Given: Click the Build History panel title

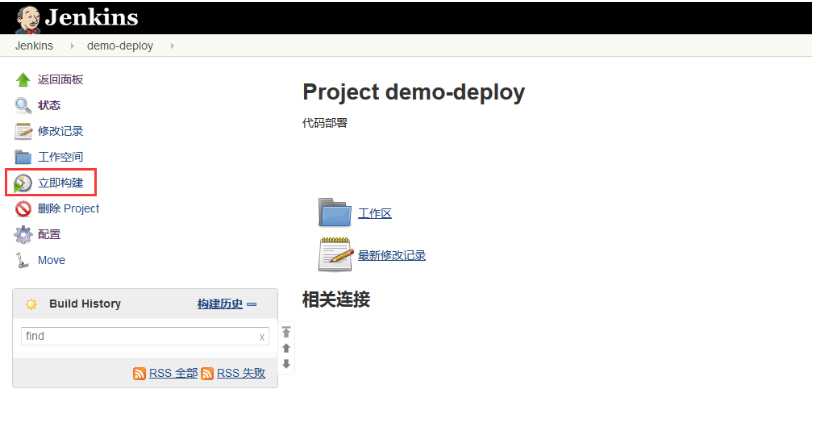Looking at the screenshot, I should tap(85, 304).
